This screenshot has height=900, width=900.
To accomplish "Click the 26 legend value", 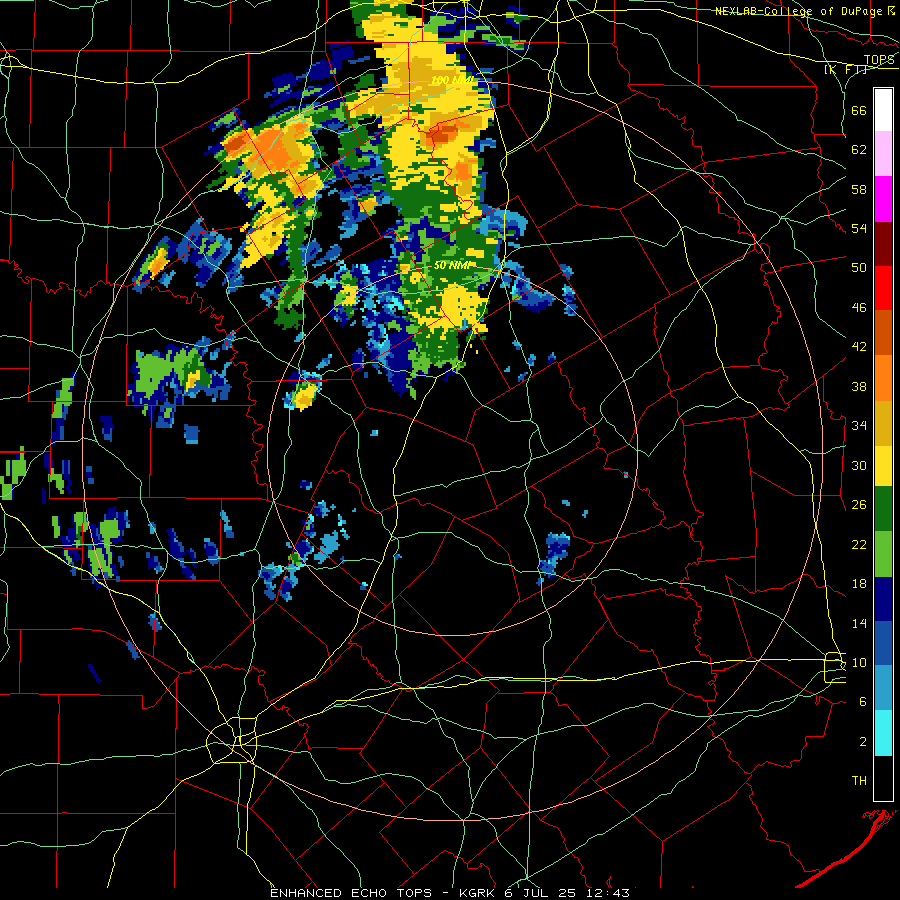I will pyautogui.click(x=859, y=505).
